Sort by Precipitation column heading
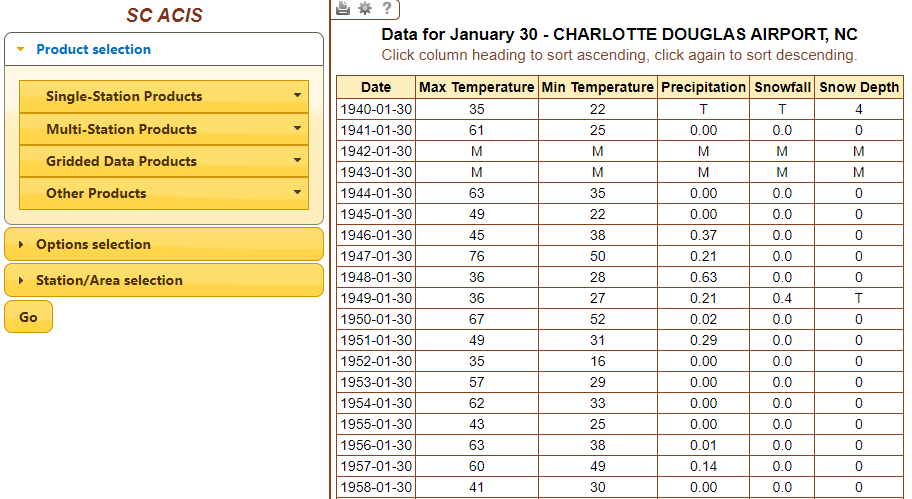The image size is (912, 499). (703, 87)
